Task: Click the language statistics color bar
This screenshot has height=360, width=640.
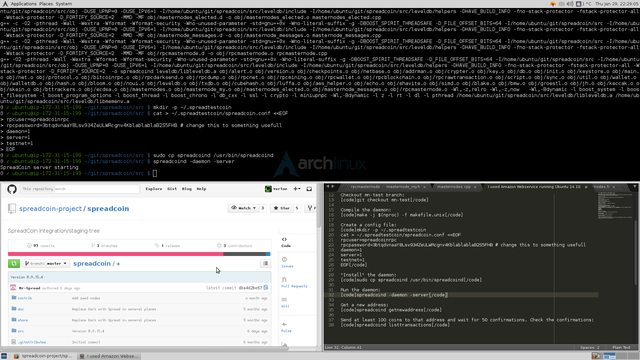Action: point(139,254)
